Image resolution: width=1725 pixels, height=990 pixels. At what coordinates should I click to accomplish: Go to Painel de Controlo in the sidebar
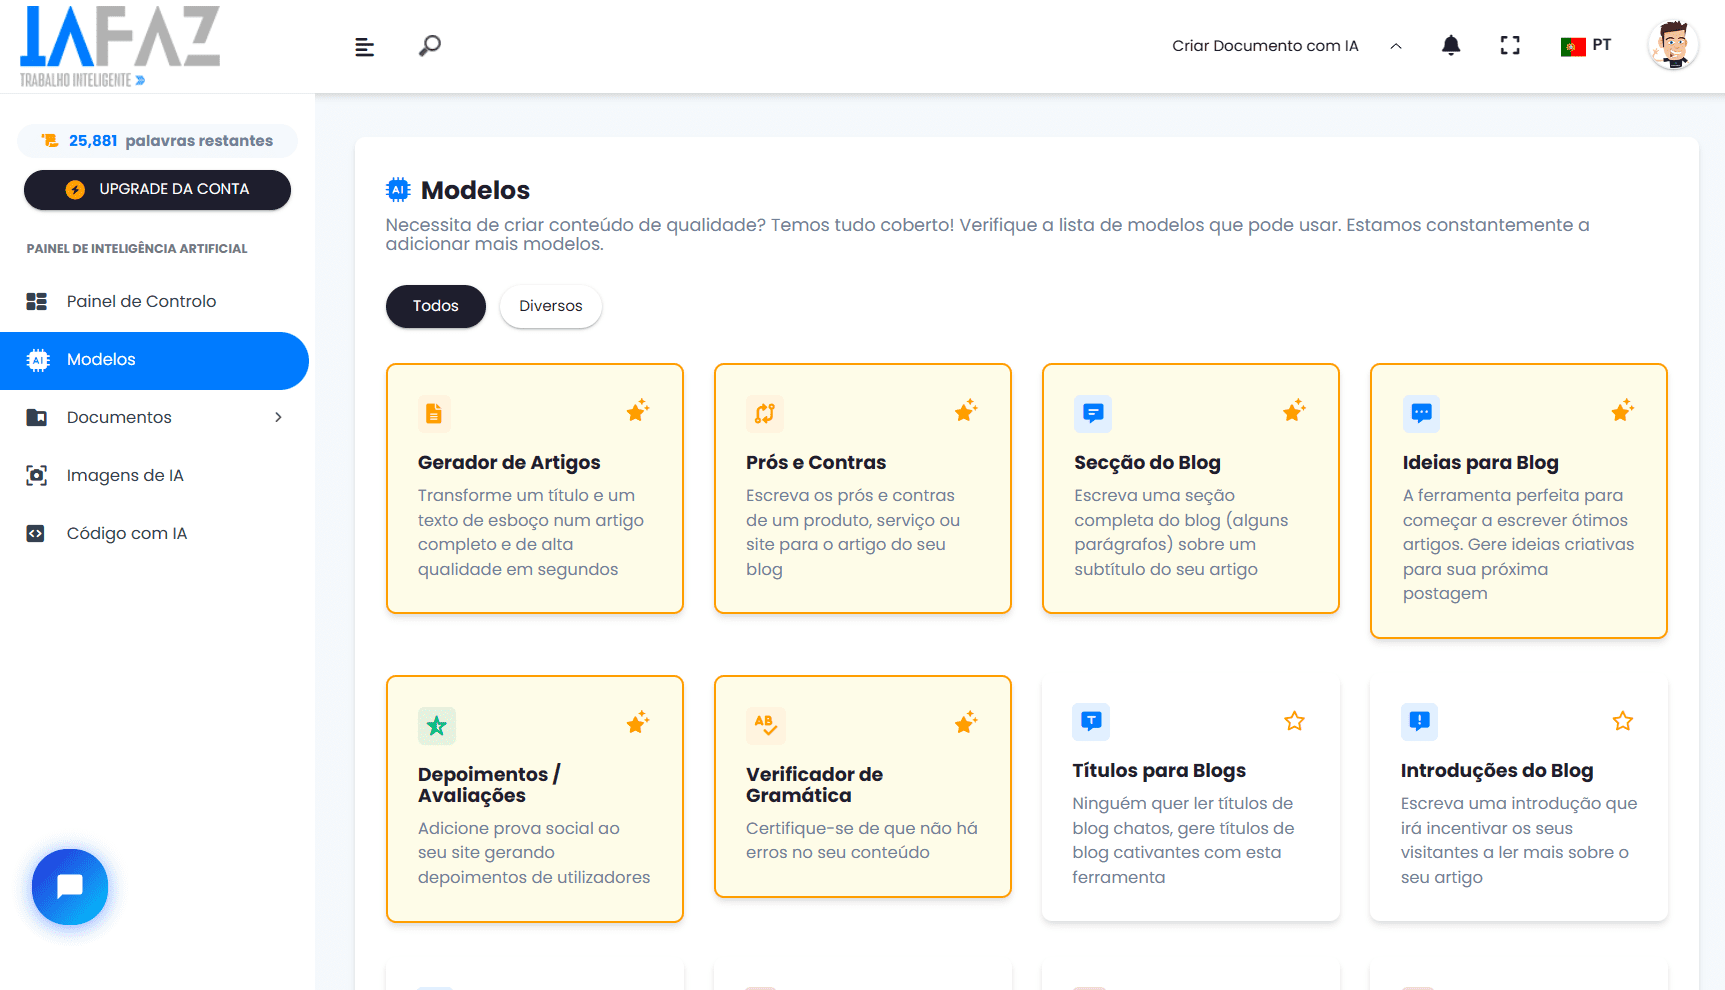coord(141,302)
